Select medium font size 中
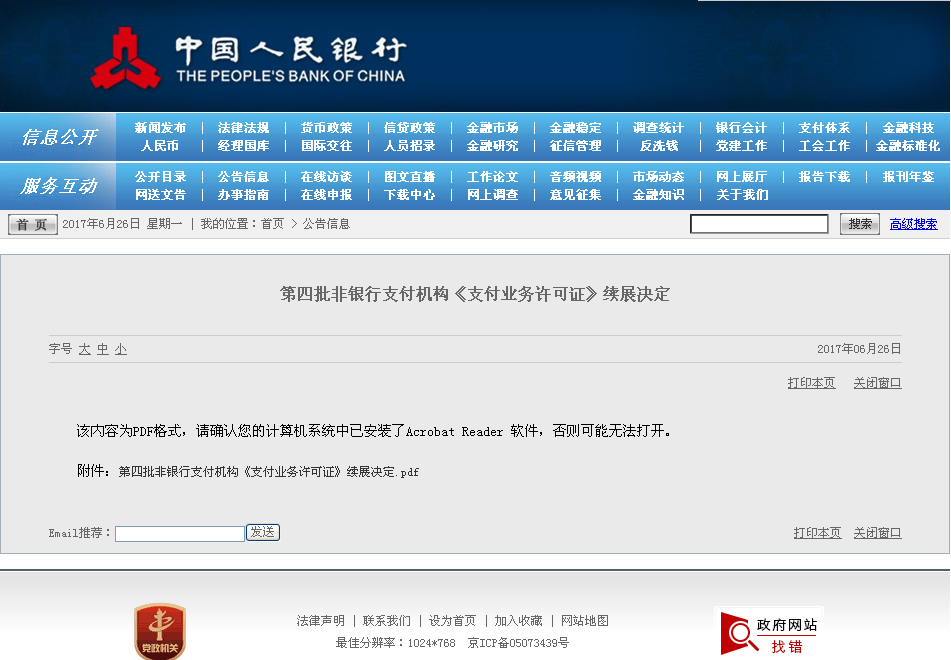Screen dimensions: 951x660 (103, 349)
